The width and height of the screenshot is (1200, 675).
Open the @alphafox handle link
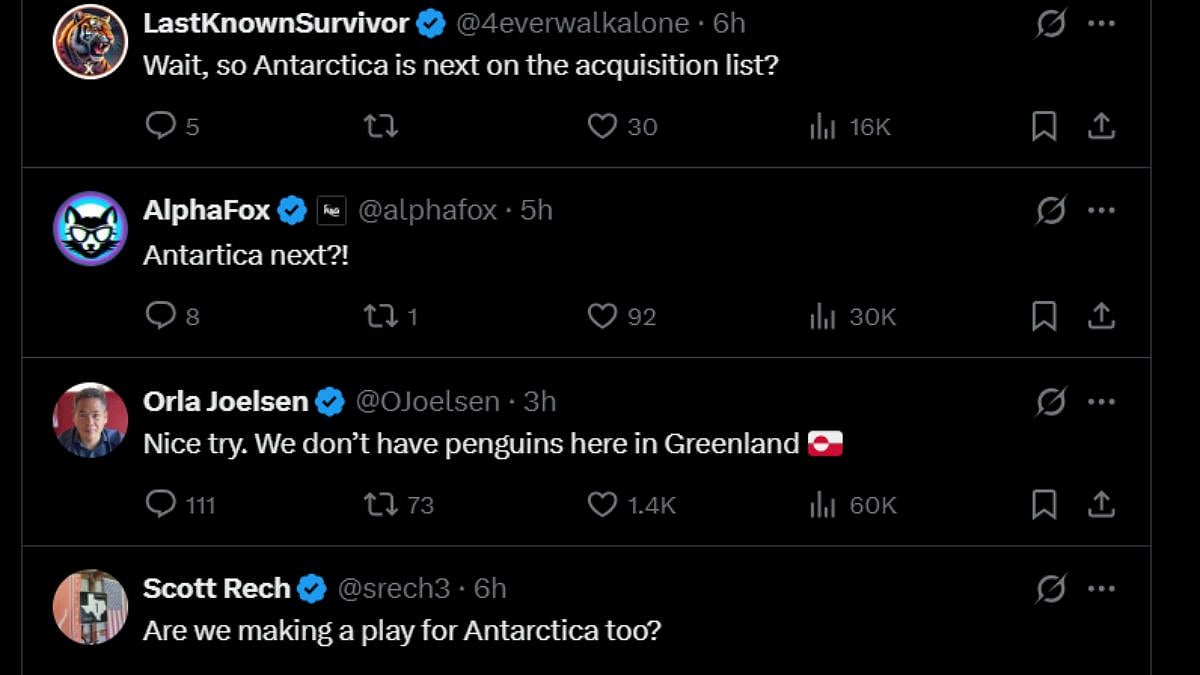[x=427, y=211]
